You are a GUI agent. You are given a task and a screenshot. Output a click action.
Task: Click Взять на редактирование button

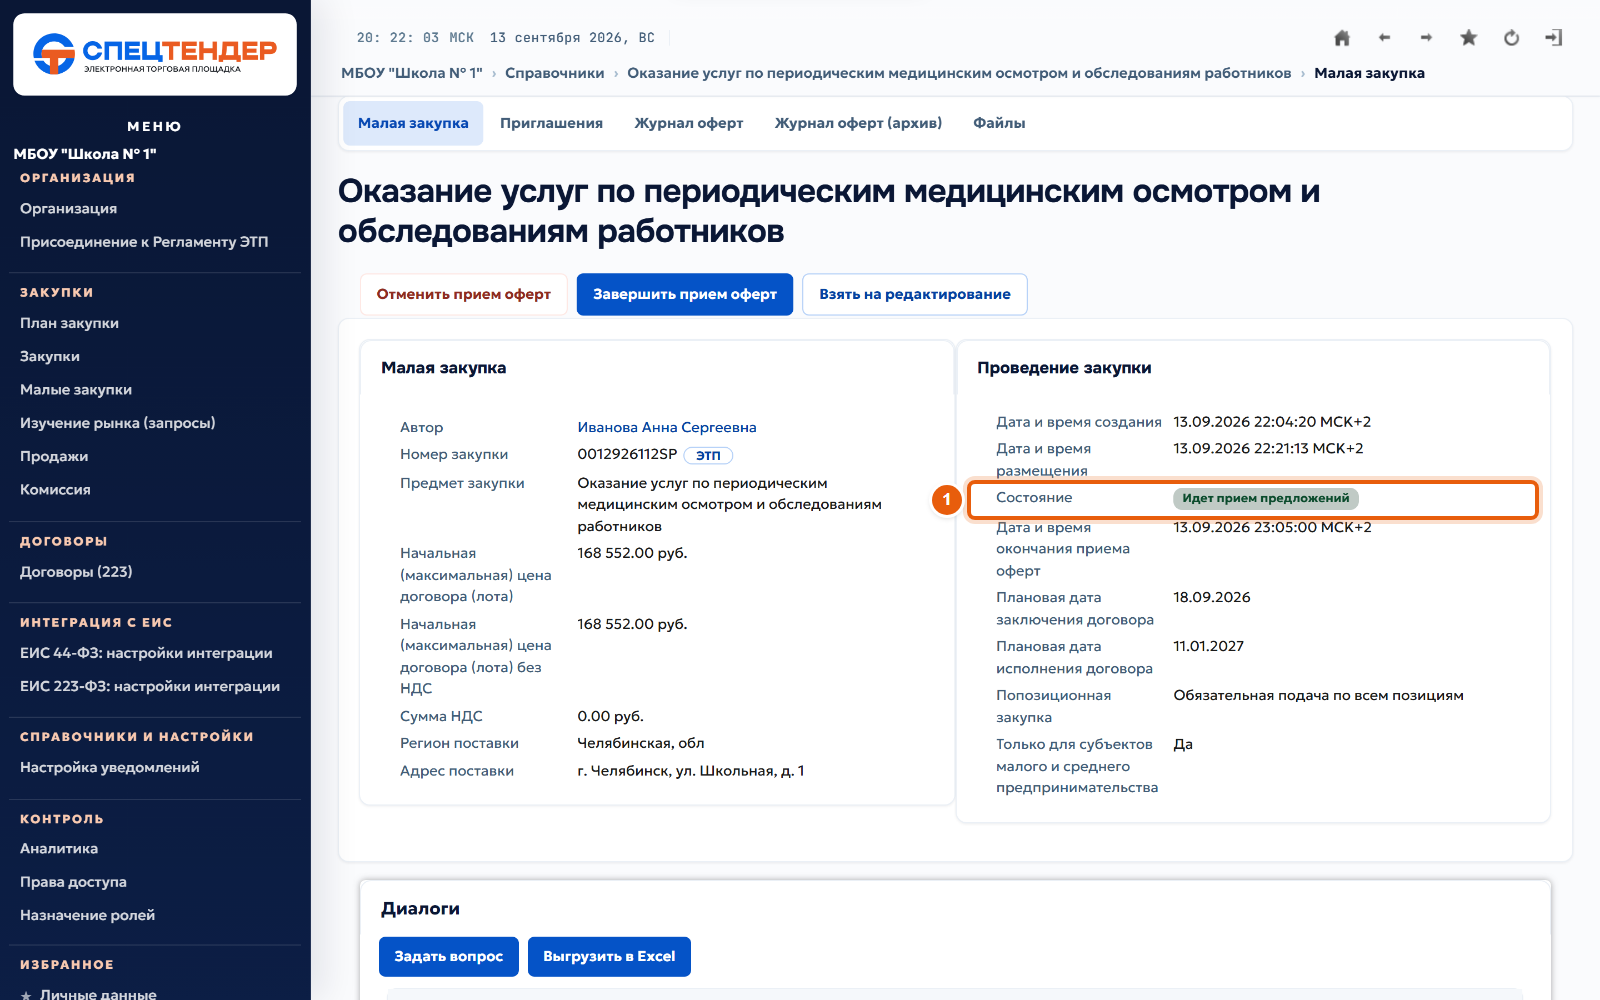[915, 294]
